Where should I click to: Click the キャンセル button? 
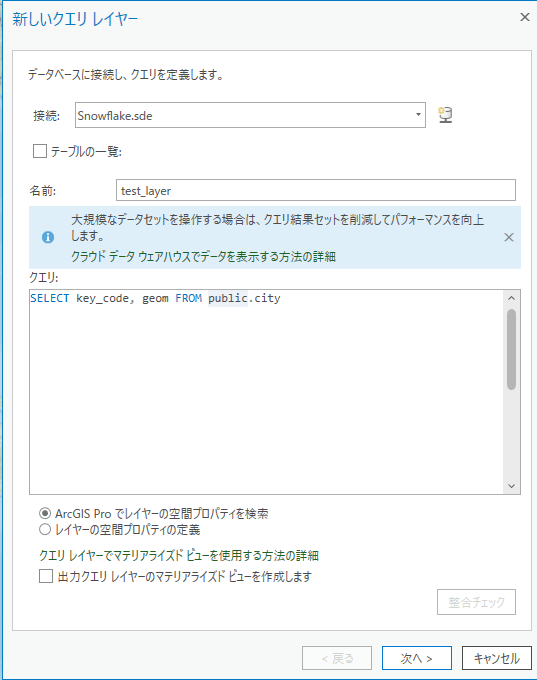point(497,658)
